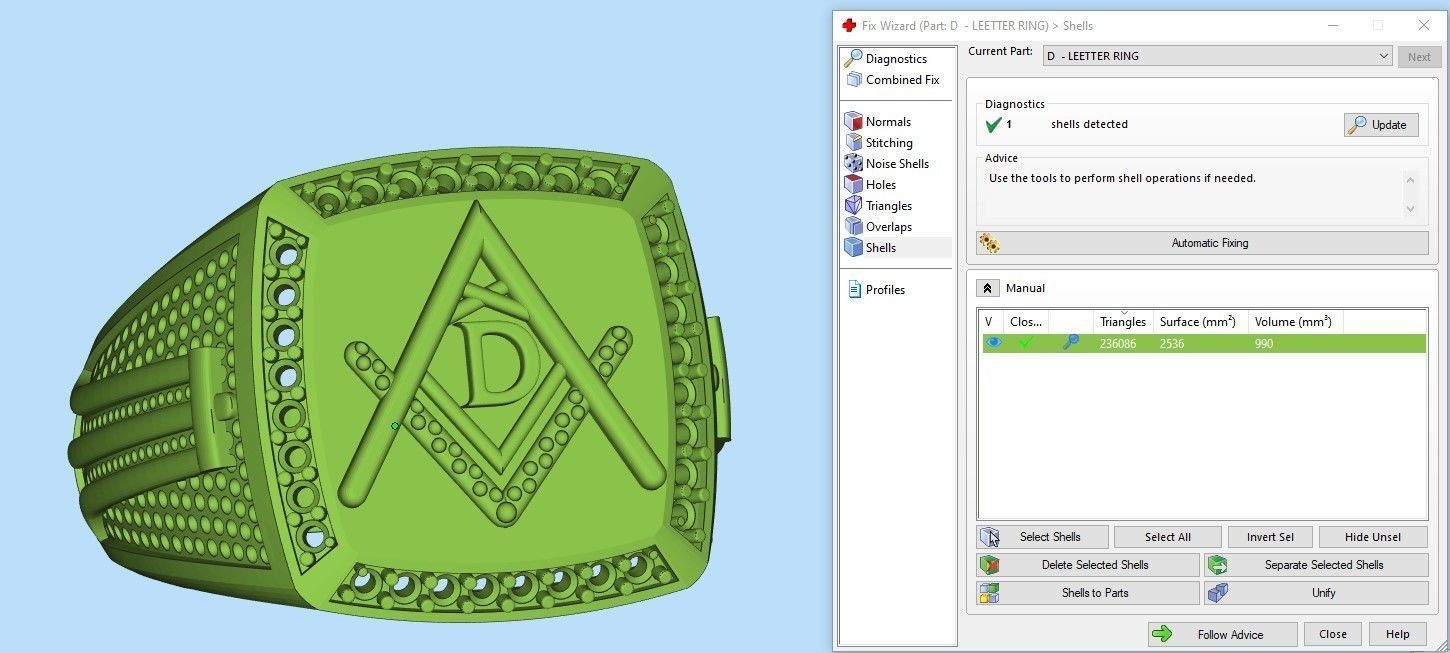Click the Profiles document icon
1450x653 pixels.
coord(854,290)
